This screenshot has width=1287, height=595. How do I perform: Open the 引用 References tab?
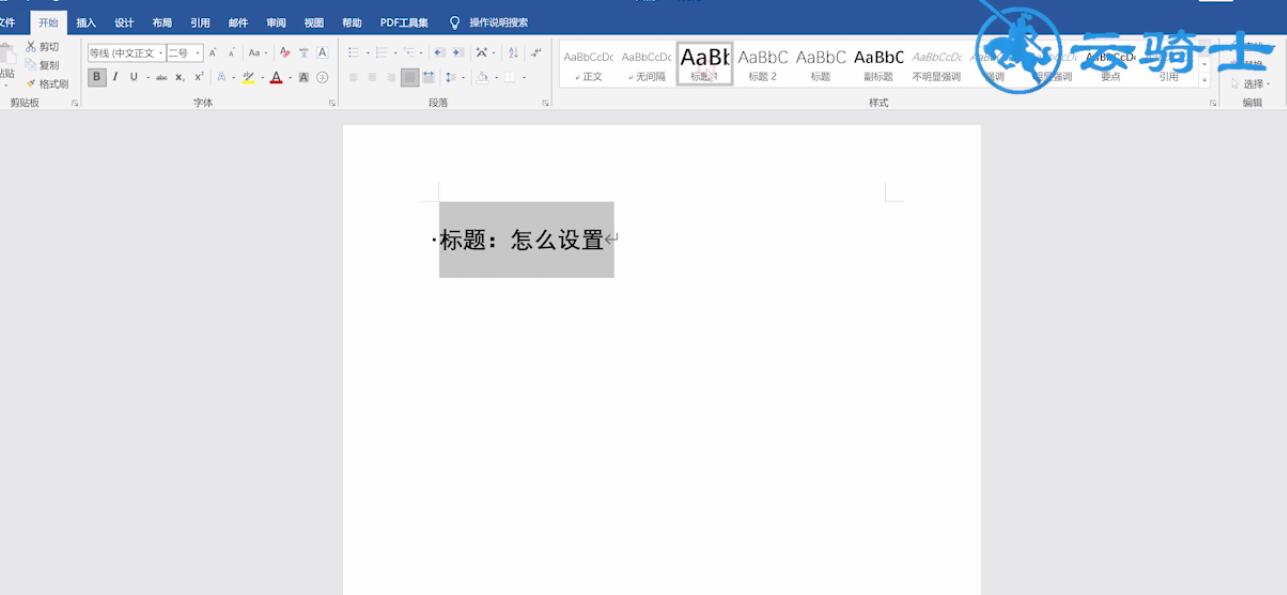click(200, 22)
